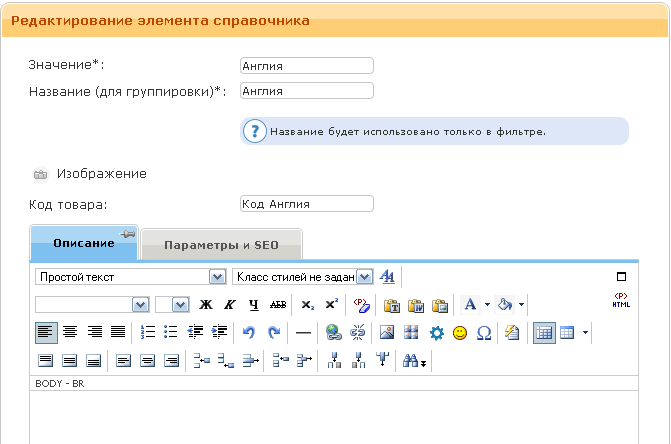Click the 'Изображение' link
Image resolution: width=671 pixels, height=444 pixels.
point(101,173)
